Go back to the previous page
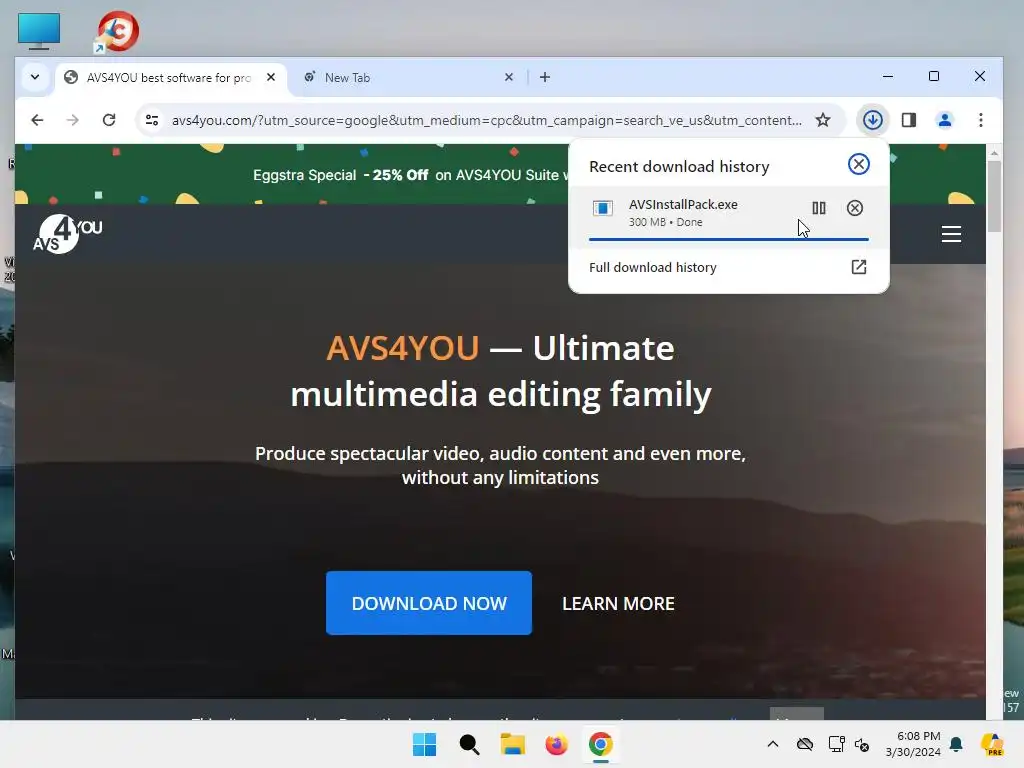 click(37, 120)
